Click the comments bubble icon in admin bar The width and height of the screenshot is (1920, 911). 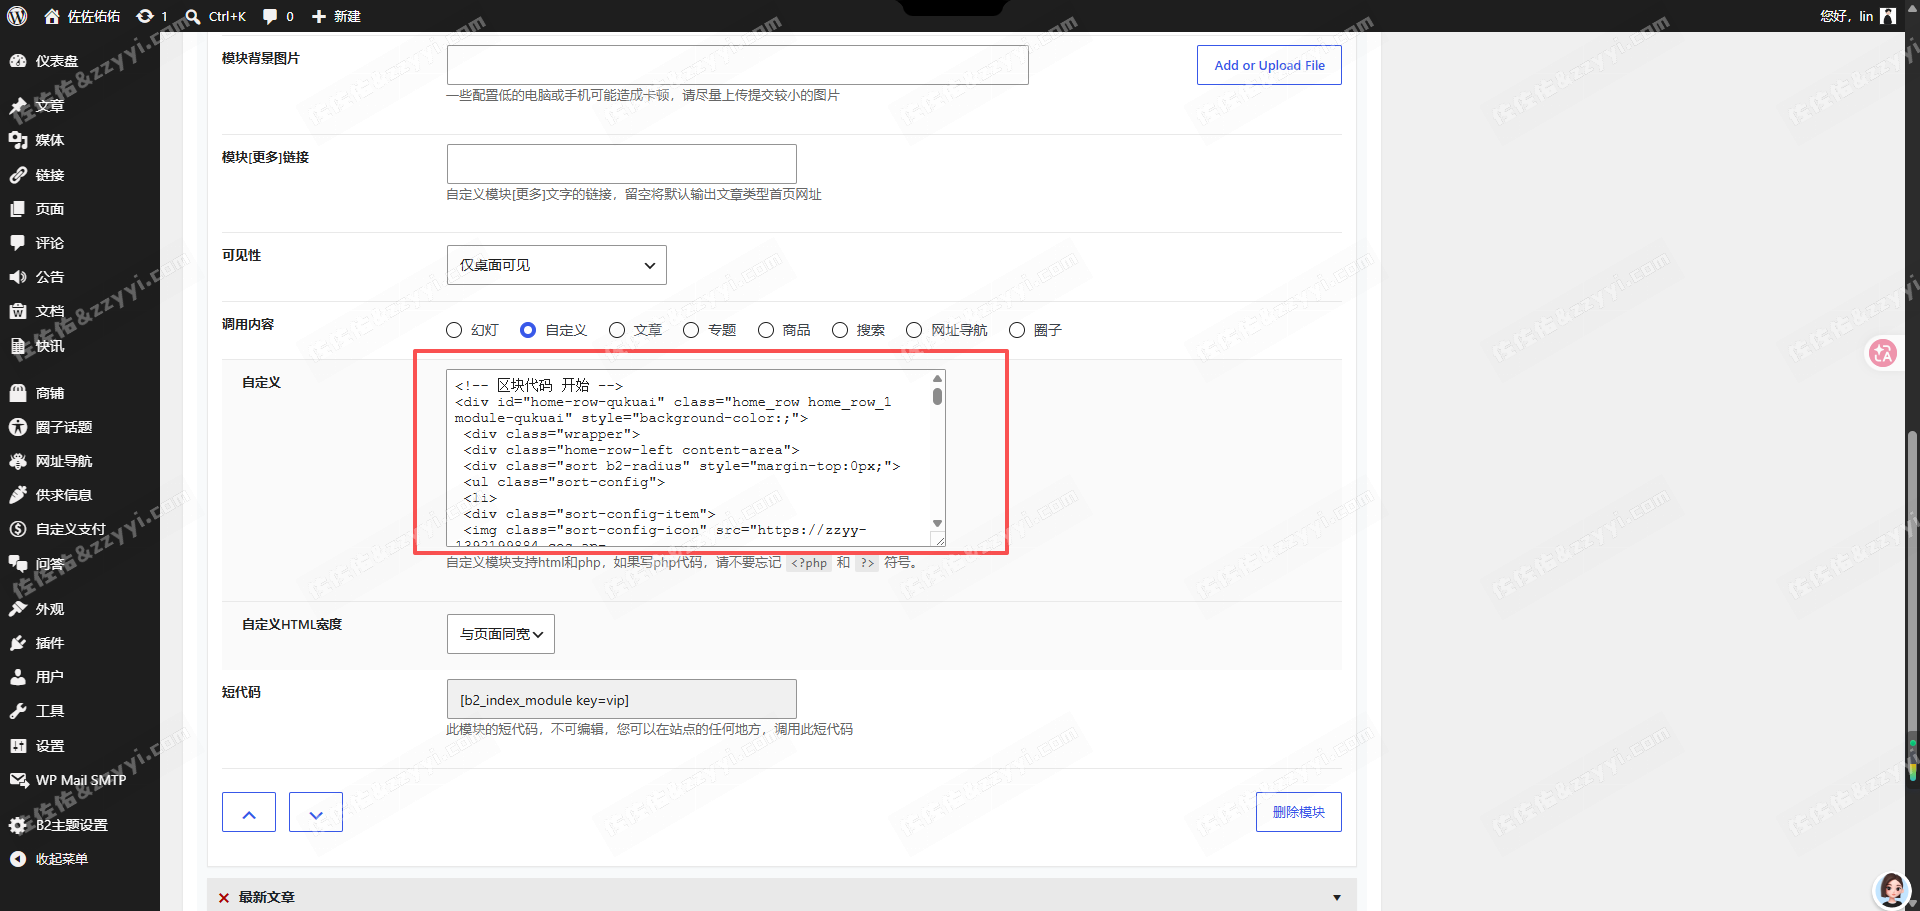tap(270, 16)
